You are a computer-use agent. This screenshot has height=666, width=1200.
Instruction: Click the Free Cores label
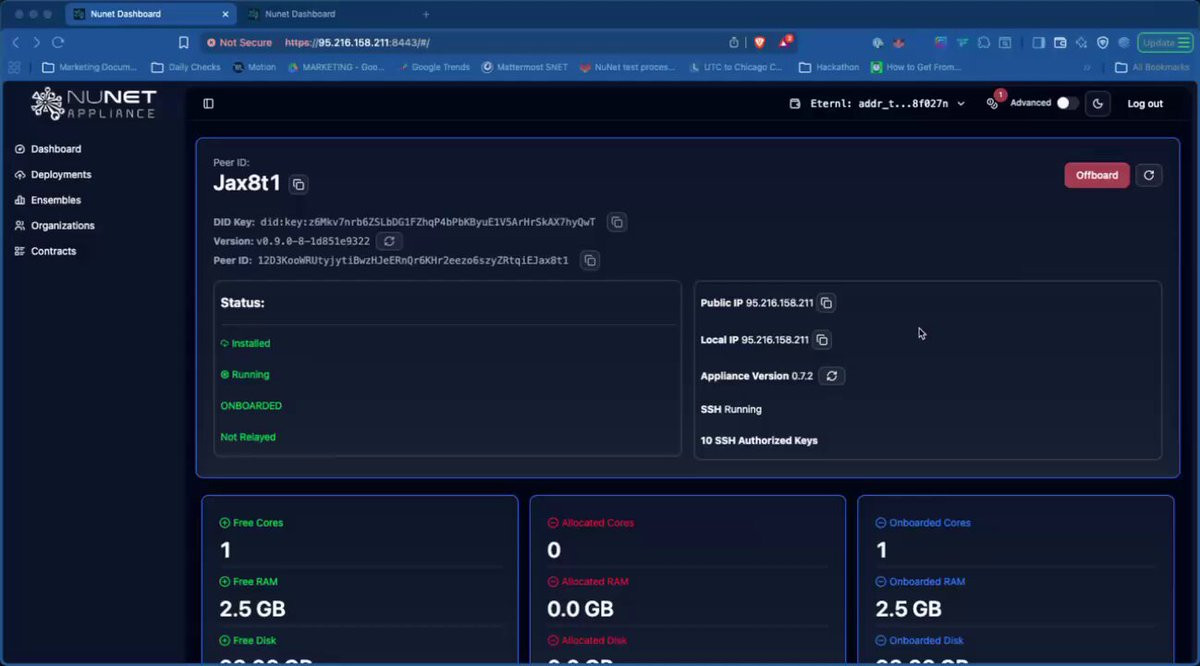pyautogui.click(x=251, y=523)
